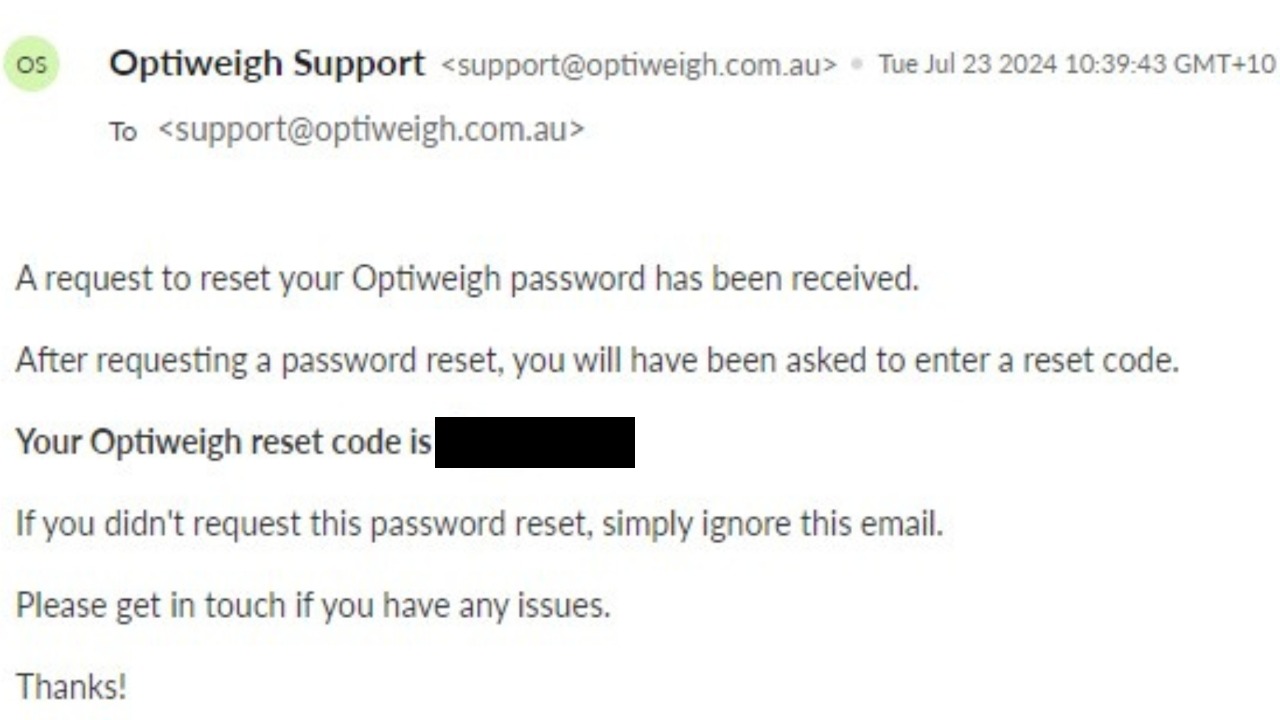Select the recipient address after To
Viewport: 1280px width, 720px height.
[371, 130]
